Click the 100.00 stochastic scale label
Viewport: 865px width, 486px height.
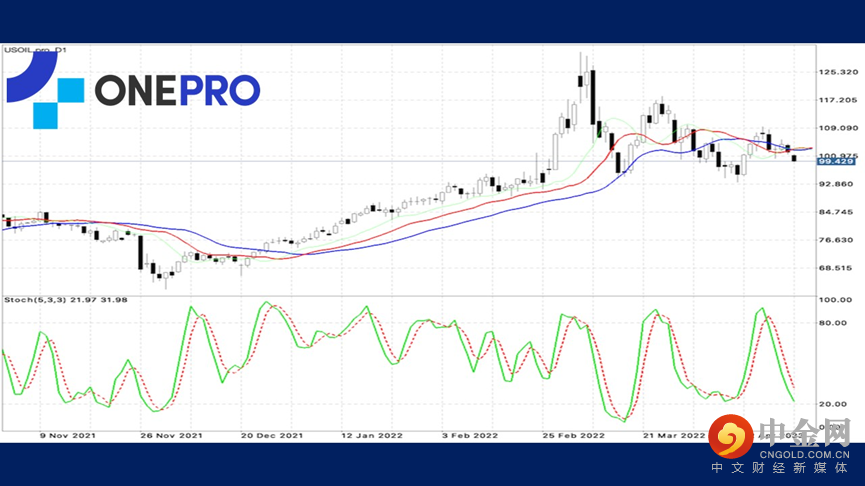point(836,300)
